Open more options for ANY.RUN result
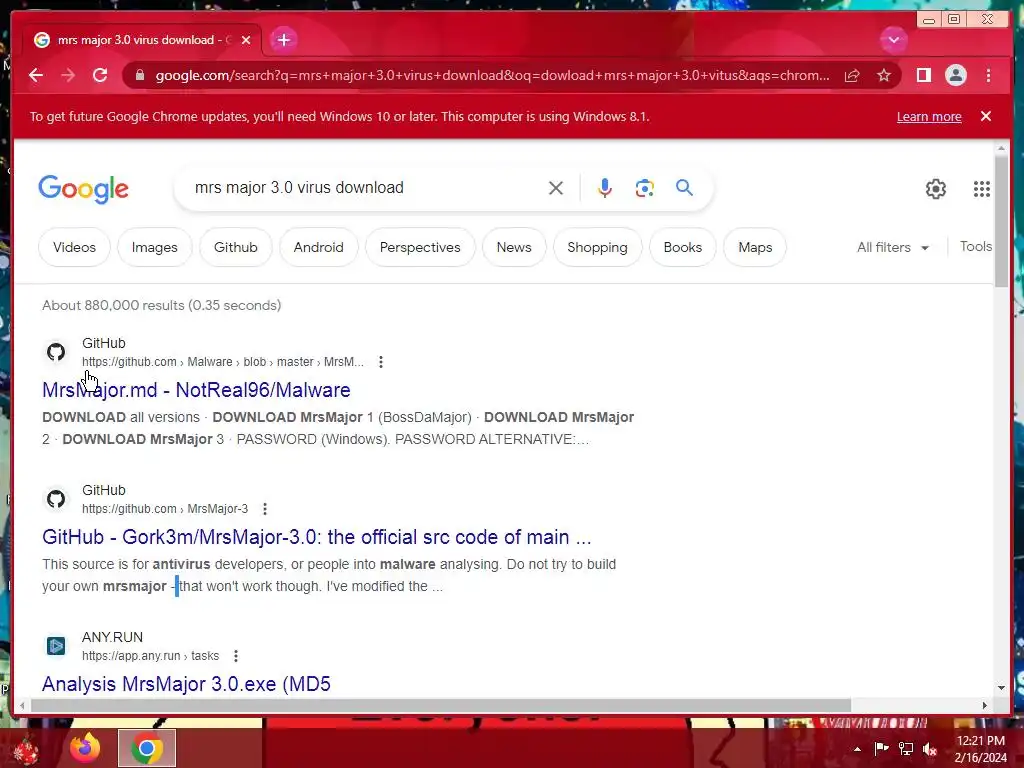 [236, 656]
